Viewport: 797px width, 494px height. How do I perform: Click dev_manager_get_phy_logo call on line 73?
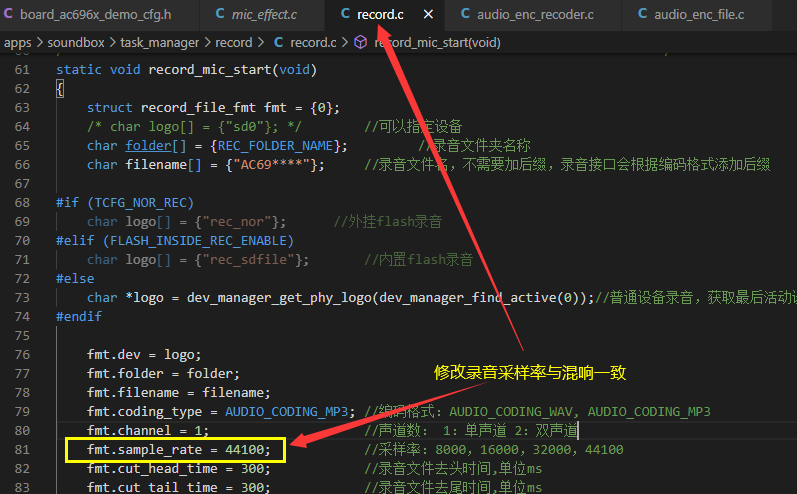[279, 298]
